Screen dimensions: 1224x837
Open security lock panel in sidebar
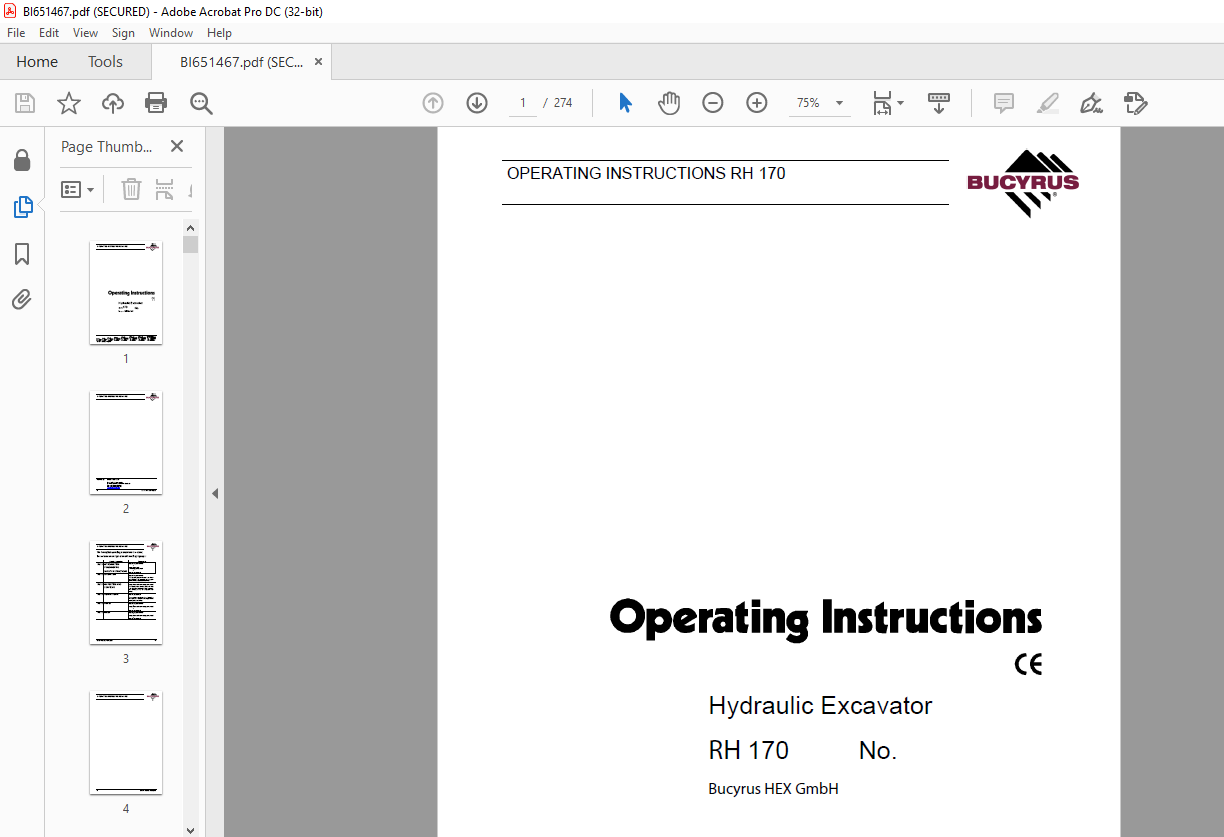22,160
